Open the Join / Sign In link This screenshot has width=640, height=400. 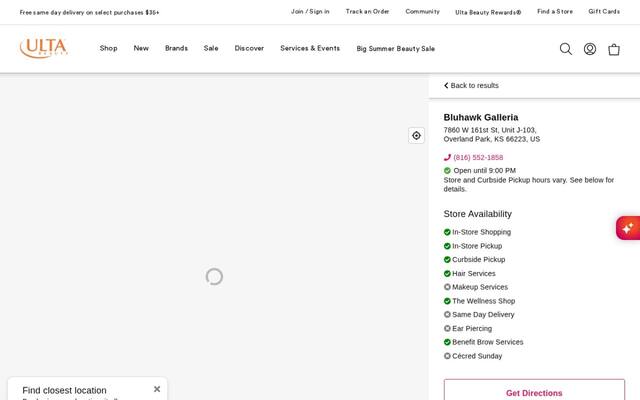310,11
